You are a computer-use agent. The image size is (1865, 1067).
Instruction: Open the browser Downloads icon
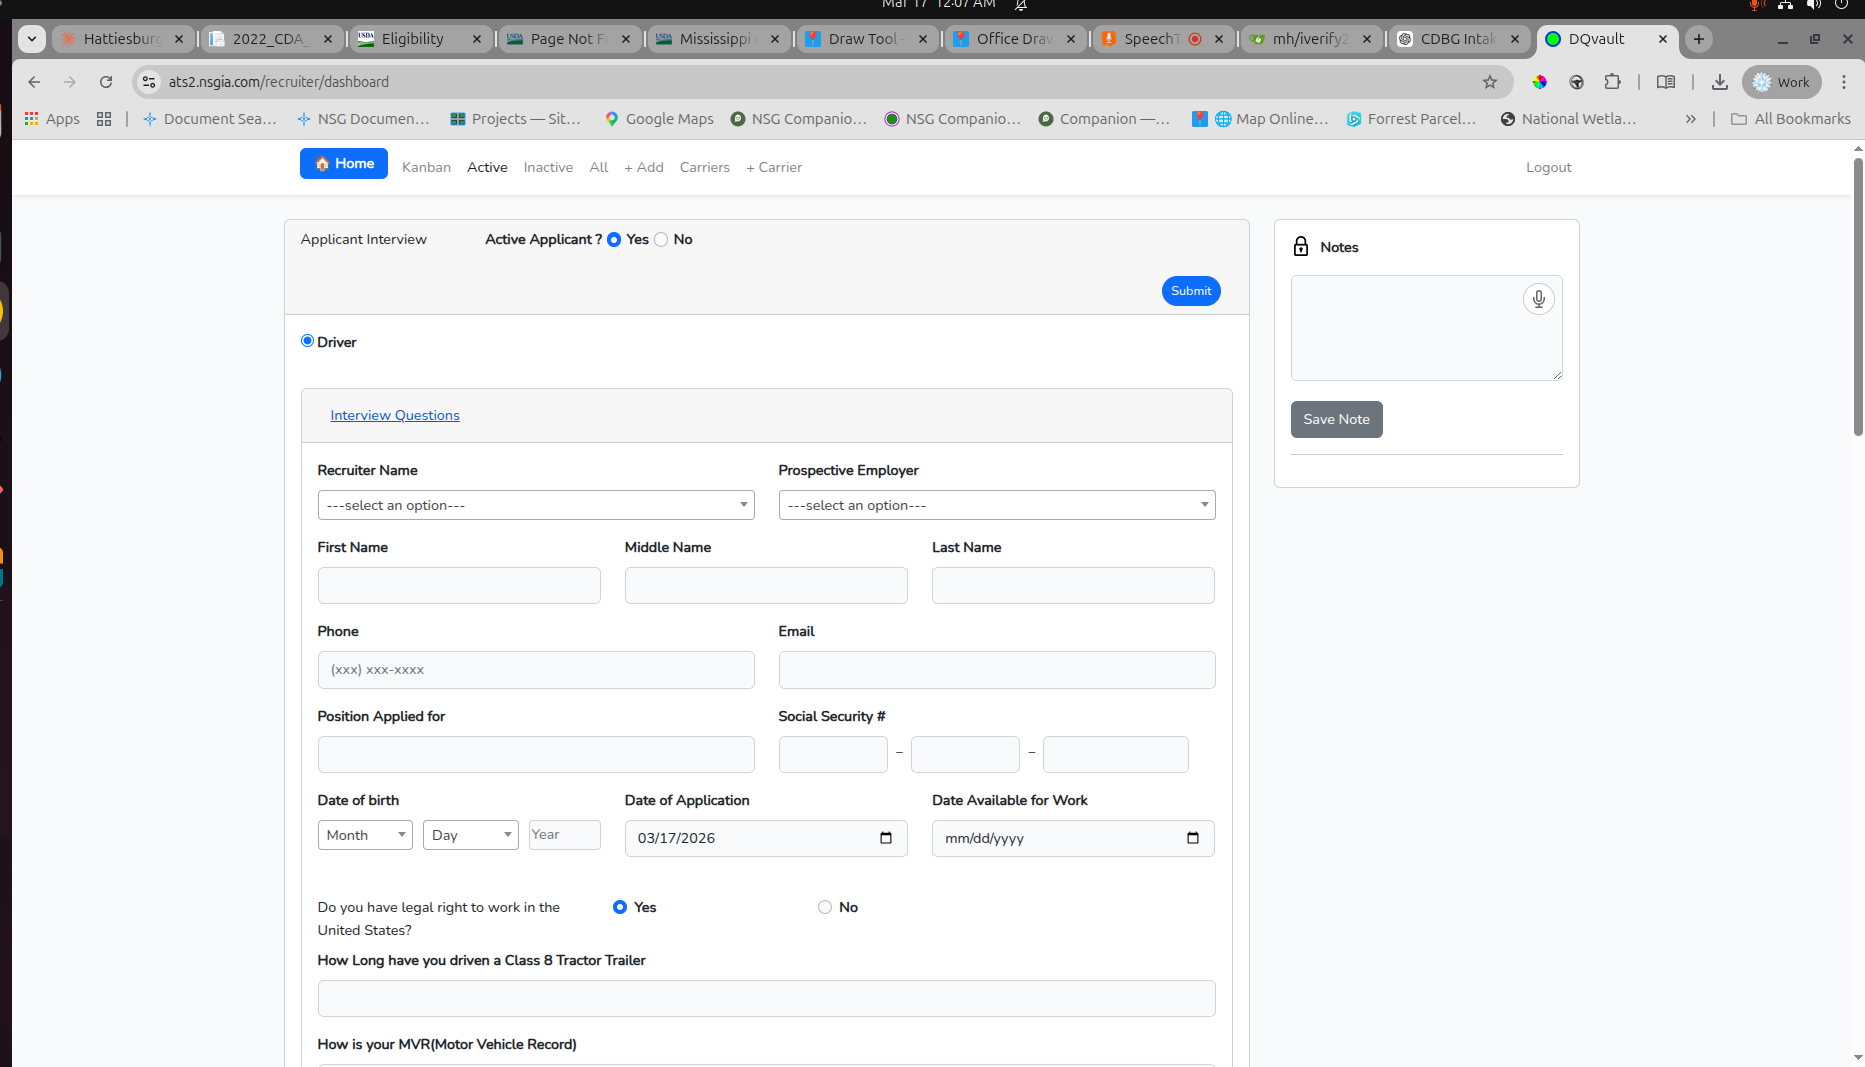(1719, 82)
